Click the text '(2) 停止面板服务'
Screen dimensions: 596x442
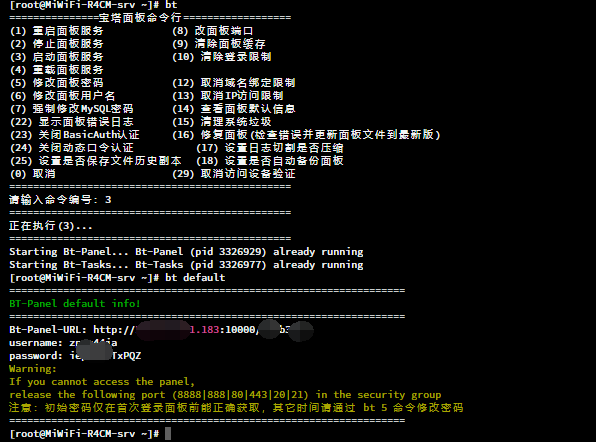tap(57, 44)
